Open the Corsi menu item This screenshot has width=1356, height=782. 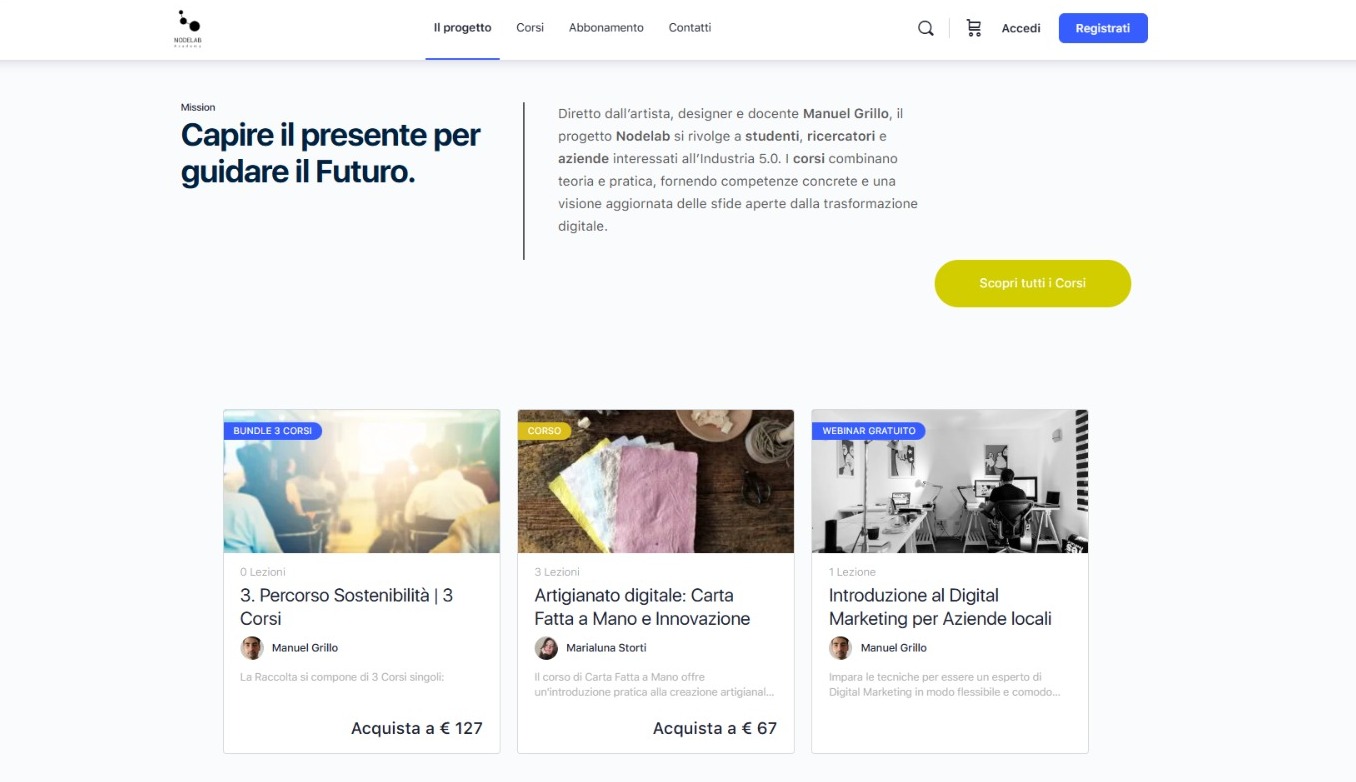[x=530, y=28]
